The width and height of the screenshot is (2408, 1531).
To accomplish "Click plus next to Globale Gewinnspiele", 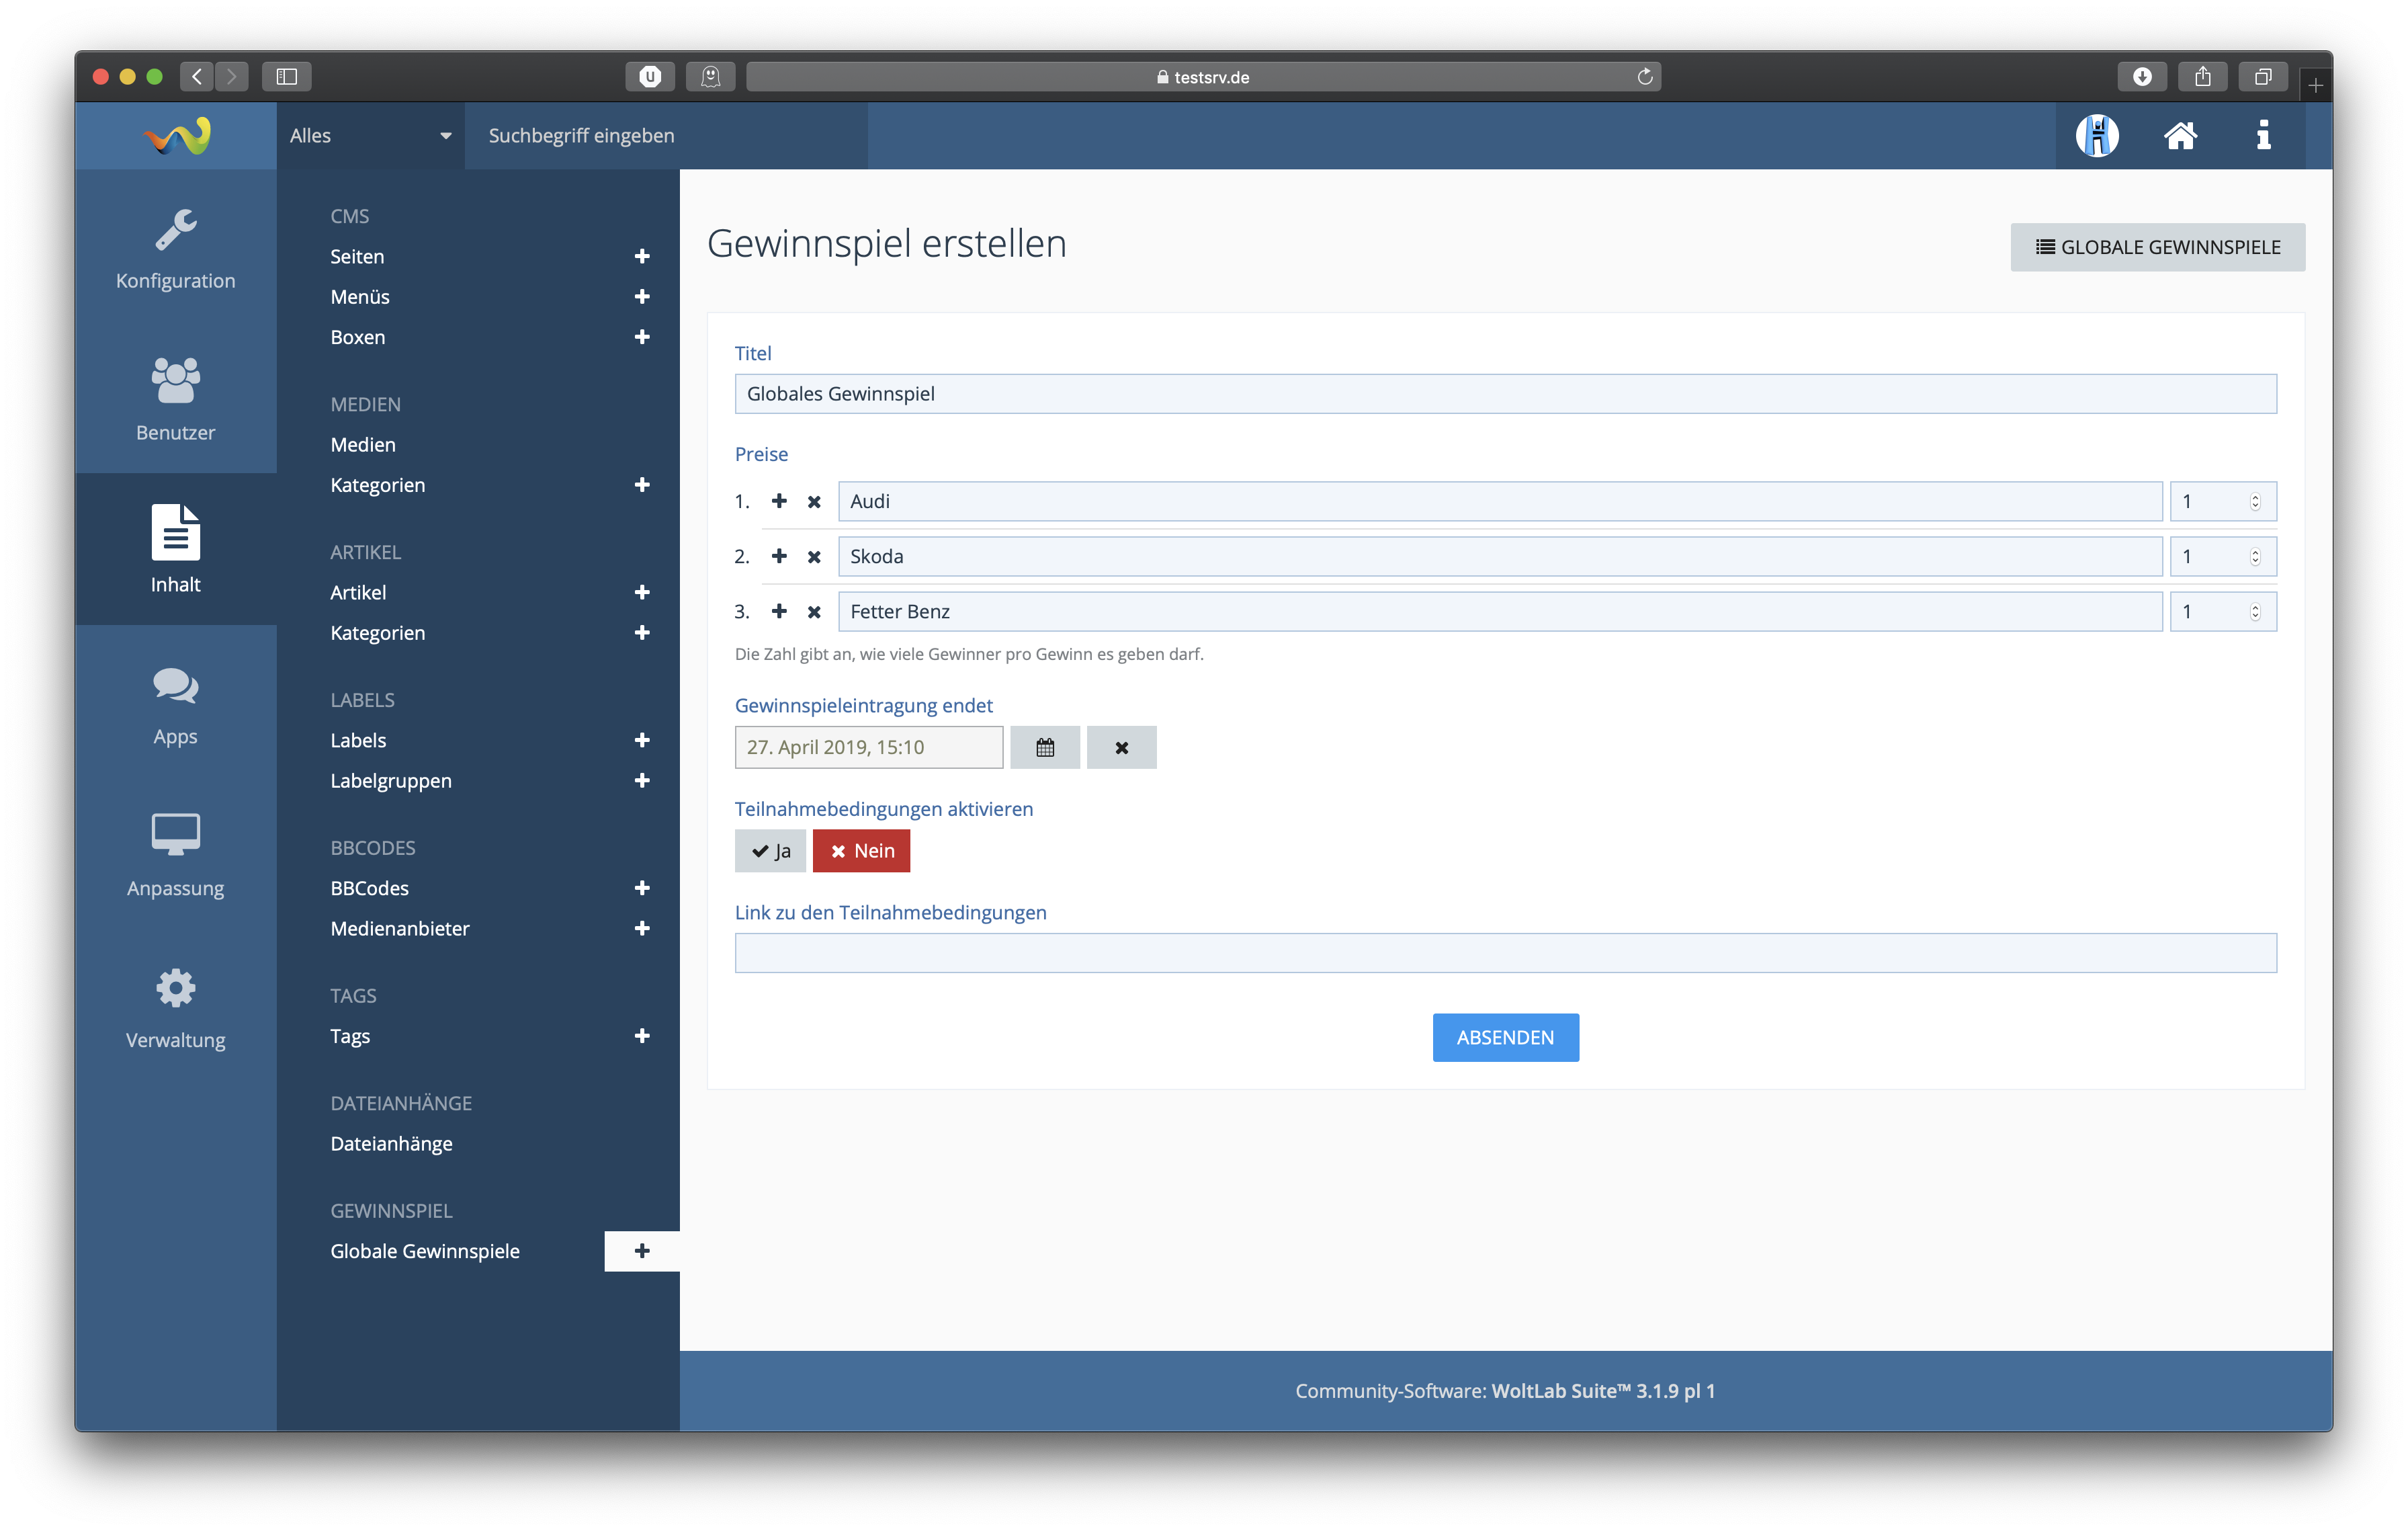I will pos(642,1251).
